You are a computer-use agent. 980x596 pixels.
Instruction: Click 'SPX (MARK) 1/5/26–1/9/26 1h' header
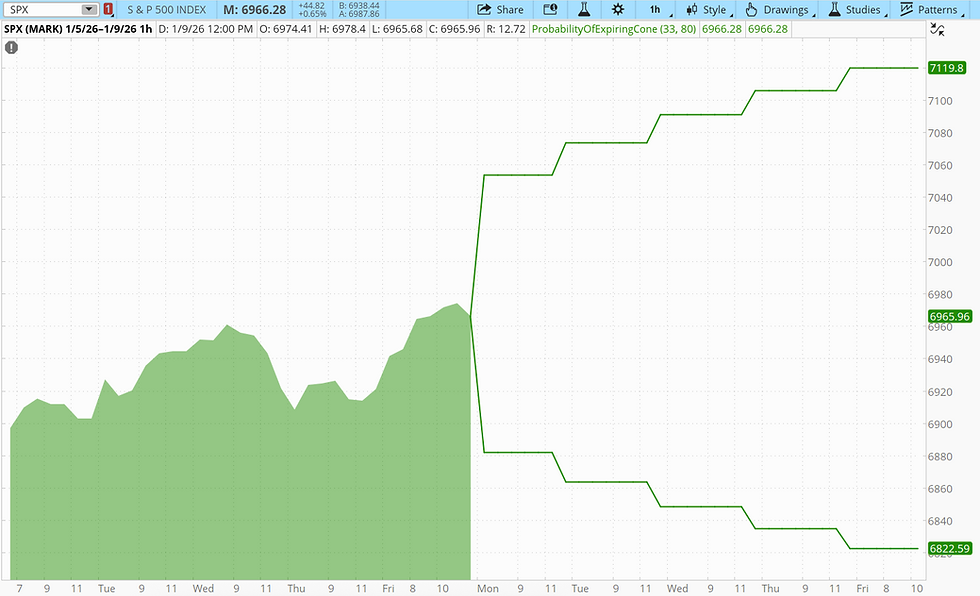(x=78, y=29)
